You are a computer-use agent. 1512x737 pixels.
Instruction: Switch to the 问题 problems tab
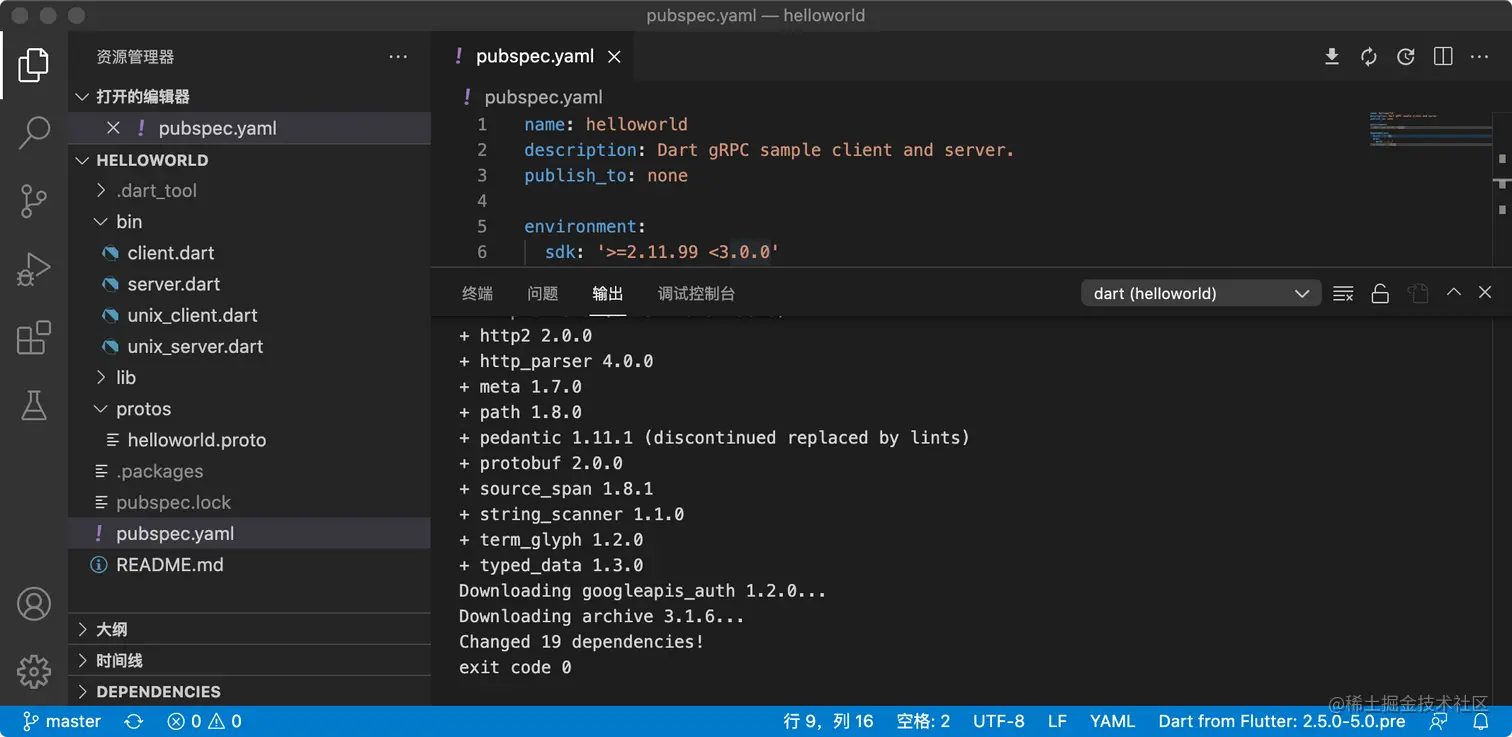point(543,293)
